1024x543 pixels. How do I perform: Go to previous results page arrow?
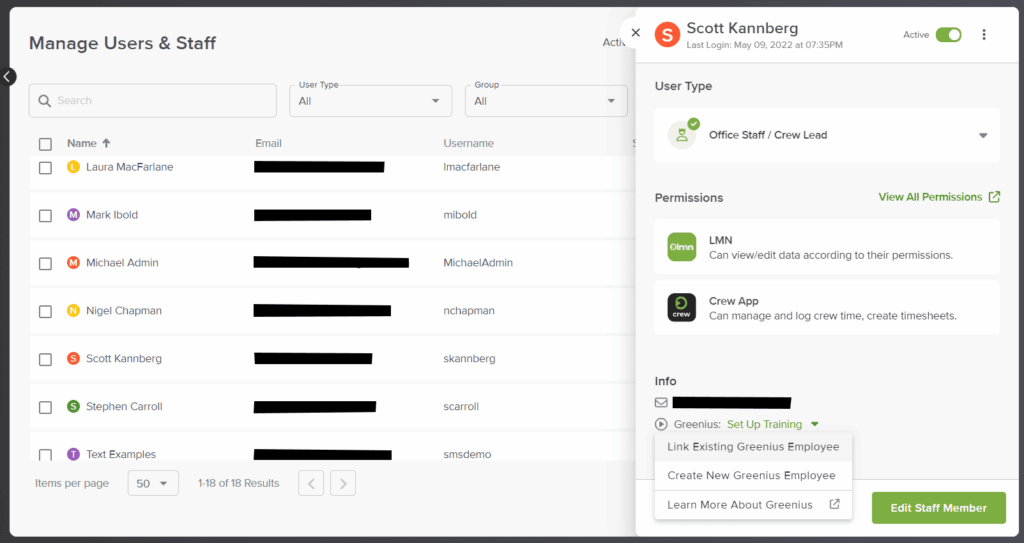click(x=311, y=483)
